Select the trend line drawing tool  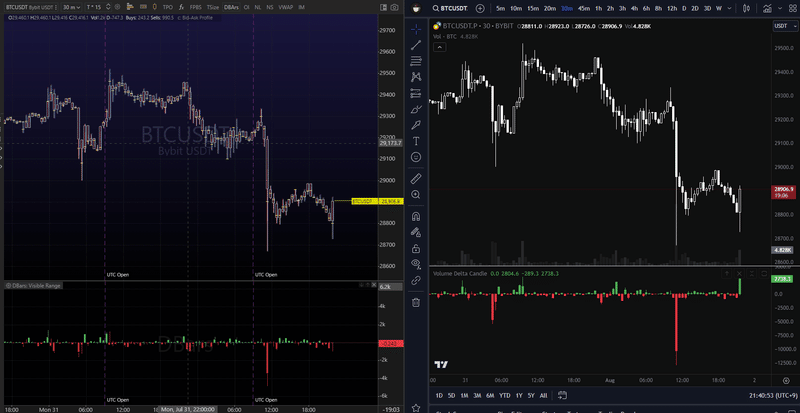[416, 45]
